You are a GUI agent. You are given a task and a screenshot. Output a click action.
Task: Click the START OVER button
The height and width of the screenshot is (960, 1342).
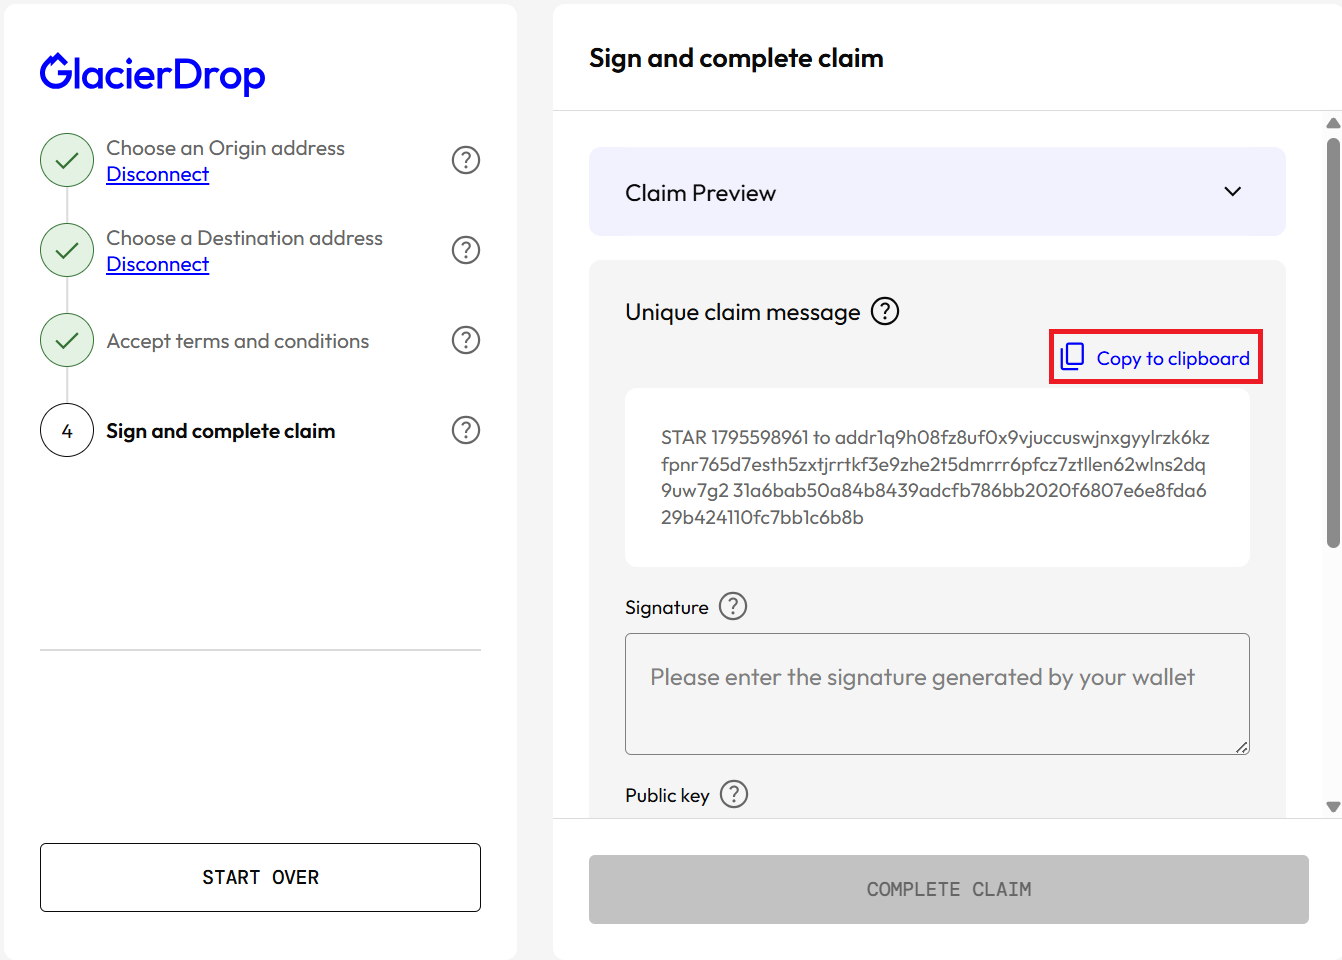pos(260,877)
